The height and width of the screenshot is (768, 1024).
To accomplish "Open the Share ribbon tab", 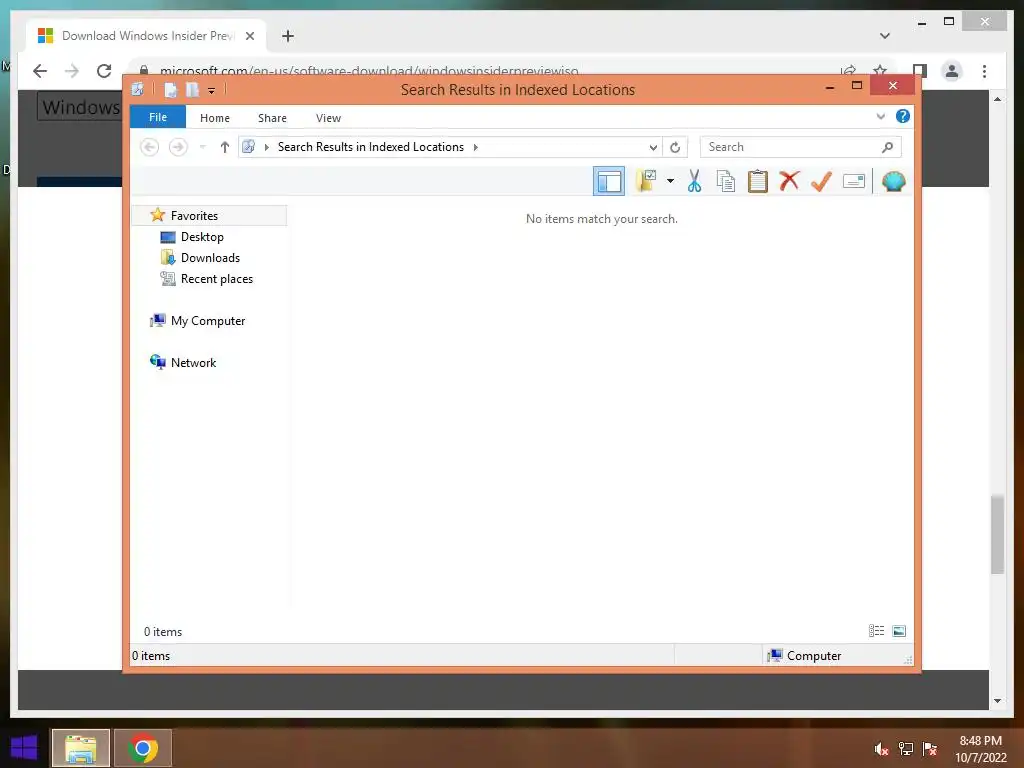I will [272, 118].
